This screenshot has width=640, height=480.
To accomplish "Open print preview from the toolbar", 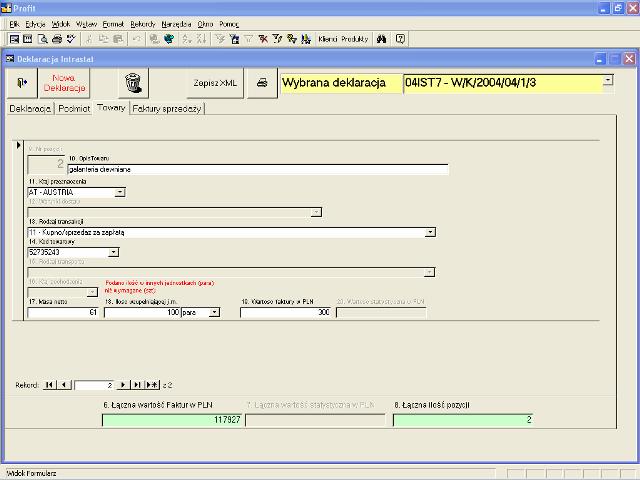I will tap(42, 39).
